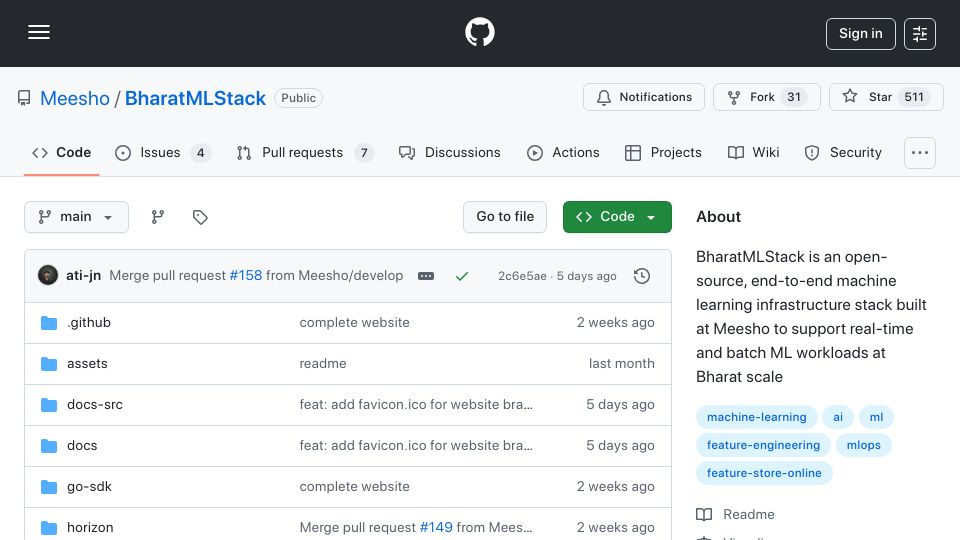Click docs-src row folder icon
The height and width of the screenshot is (540, 960).
(x=49, y=405)
